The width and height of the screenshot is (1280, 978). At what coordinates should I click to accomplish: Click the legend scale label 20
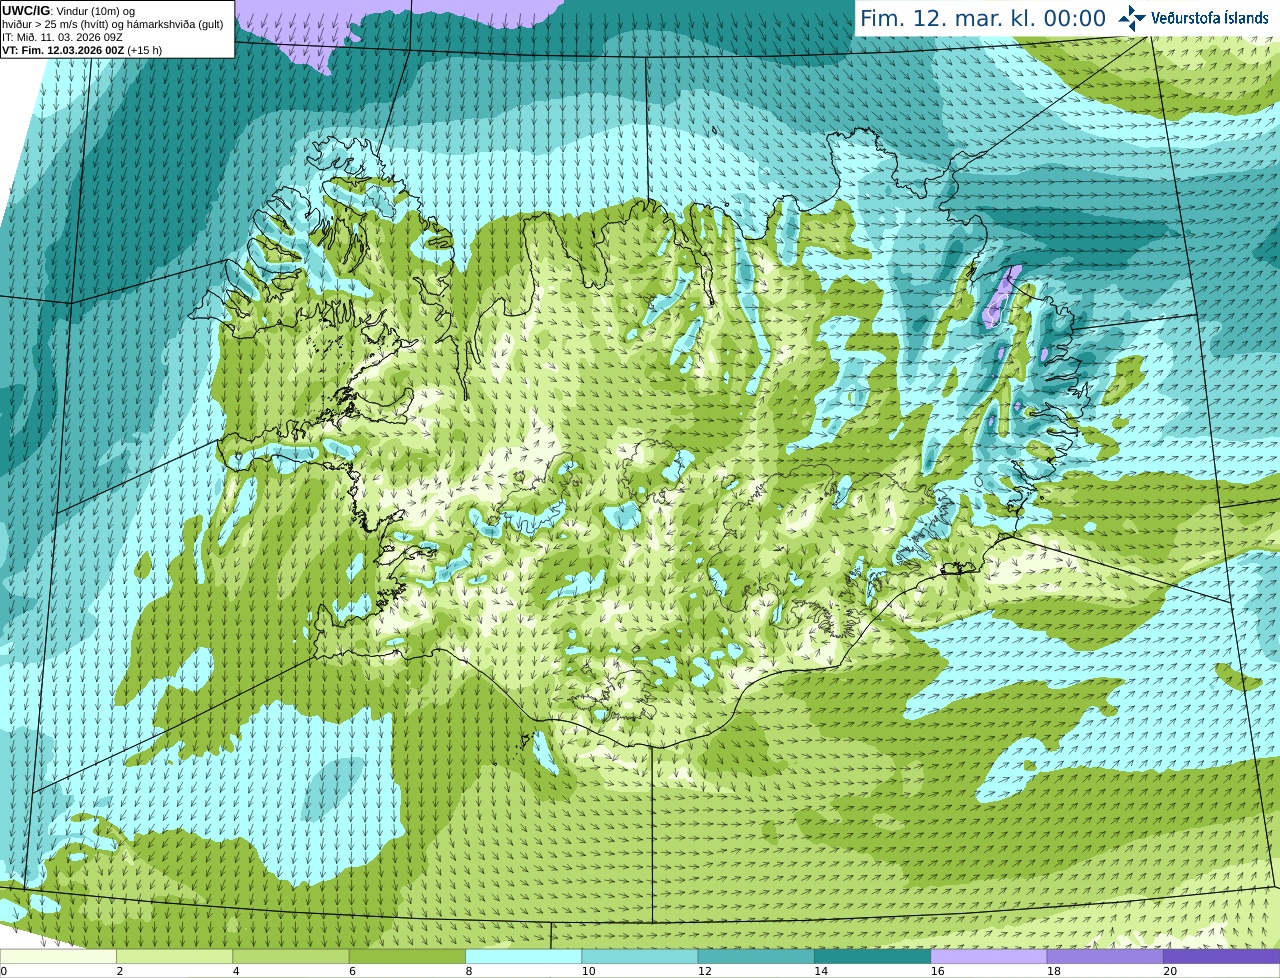(1171, 971)
